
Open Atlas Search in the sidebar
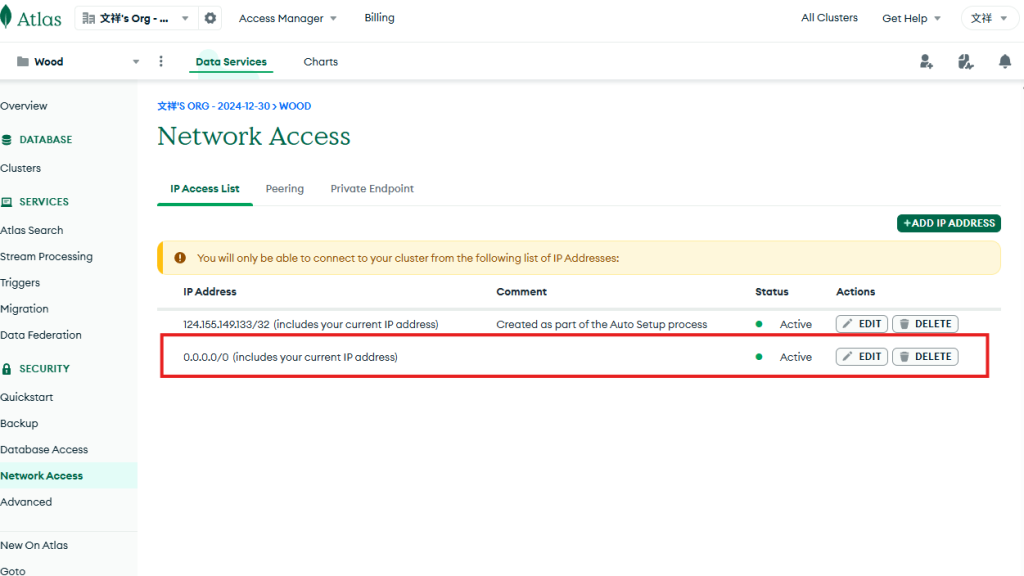pyautogui.click(x=31, y=230)
